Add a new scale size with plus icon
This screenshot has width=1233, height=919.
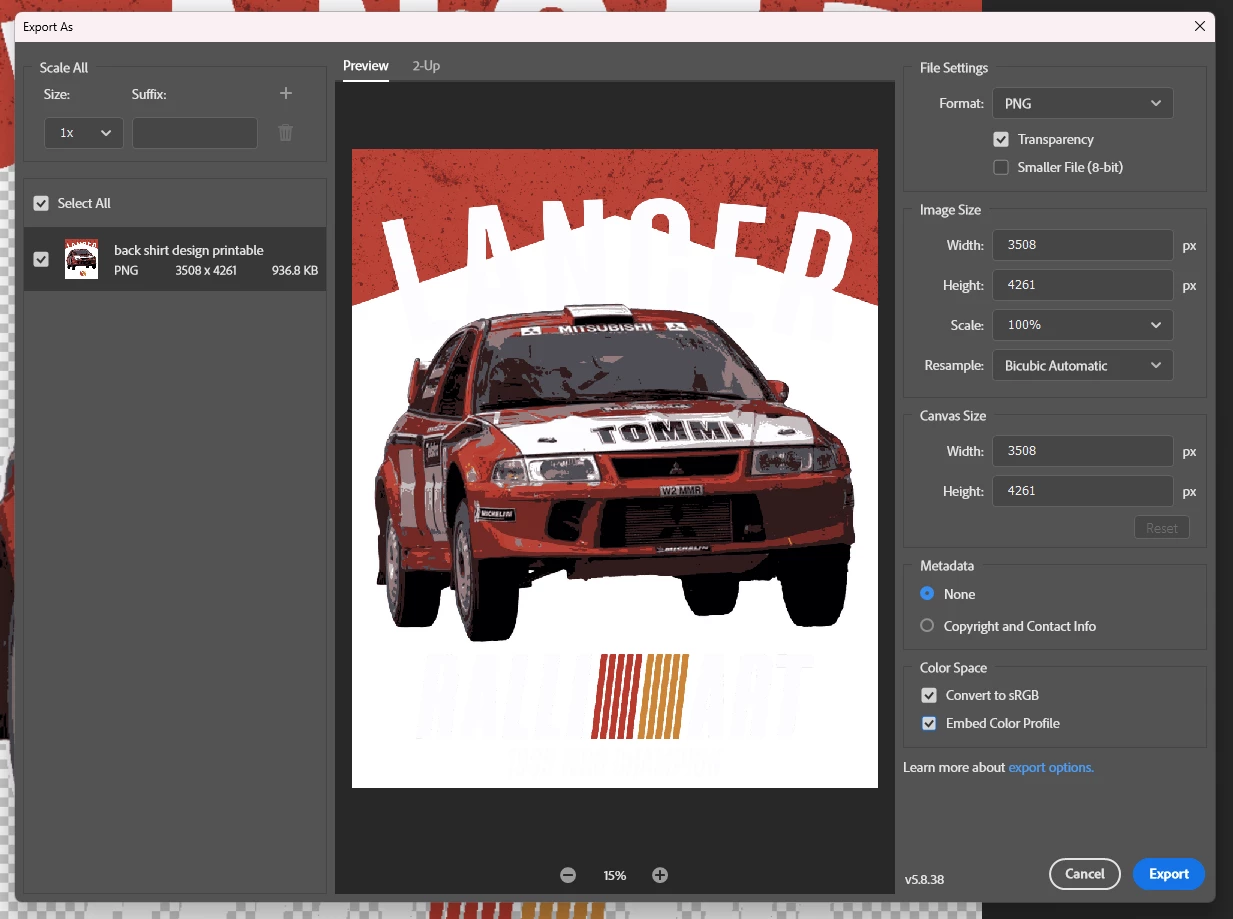click(x=286, y=93)
